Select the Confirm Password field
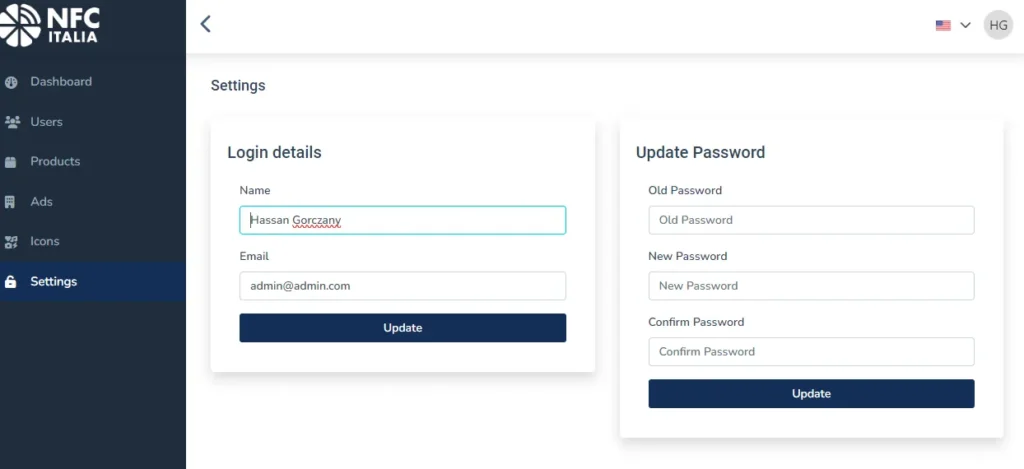 (811, 352)
